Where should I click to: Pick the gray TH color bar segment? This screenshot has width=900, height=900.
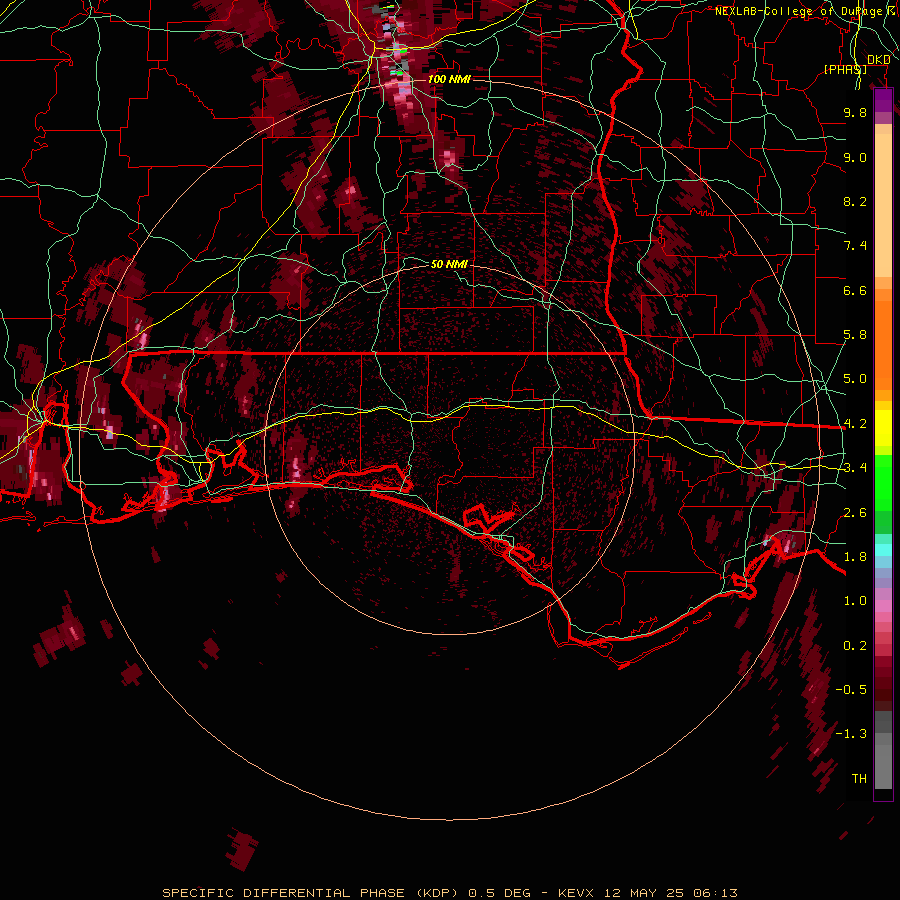883,766
